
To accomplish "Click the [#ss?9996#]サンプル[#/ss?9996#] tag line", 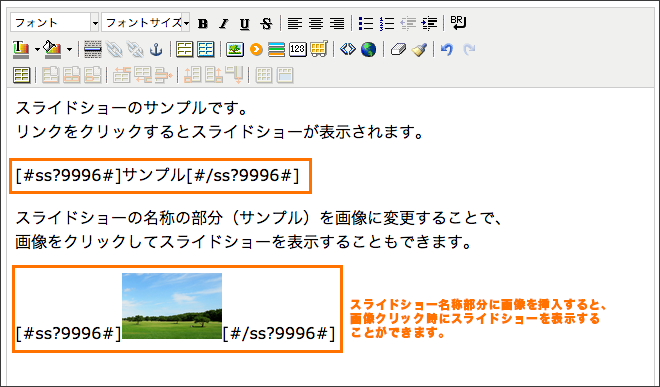I will (x=157, y=176).
